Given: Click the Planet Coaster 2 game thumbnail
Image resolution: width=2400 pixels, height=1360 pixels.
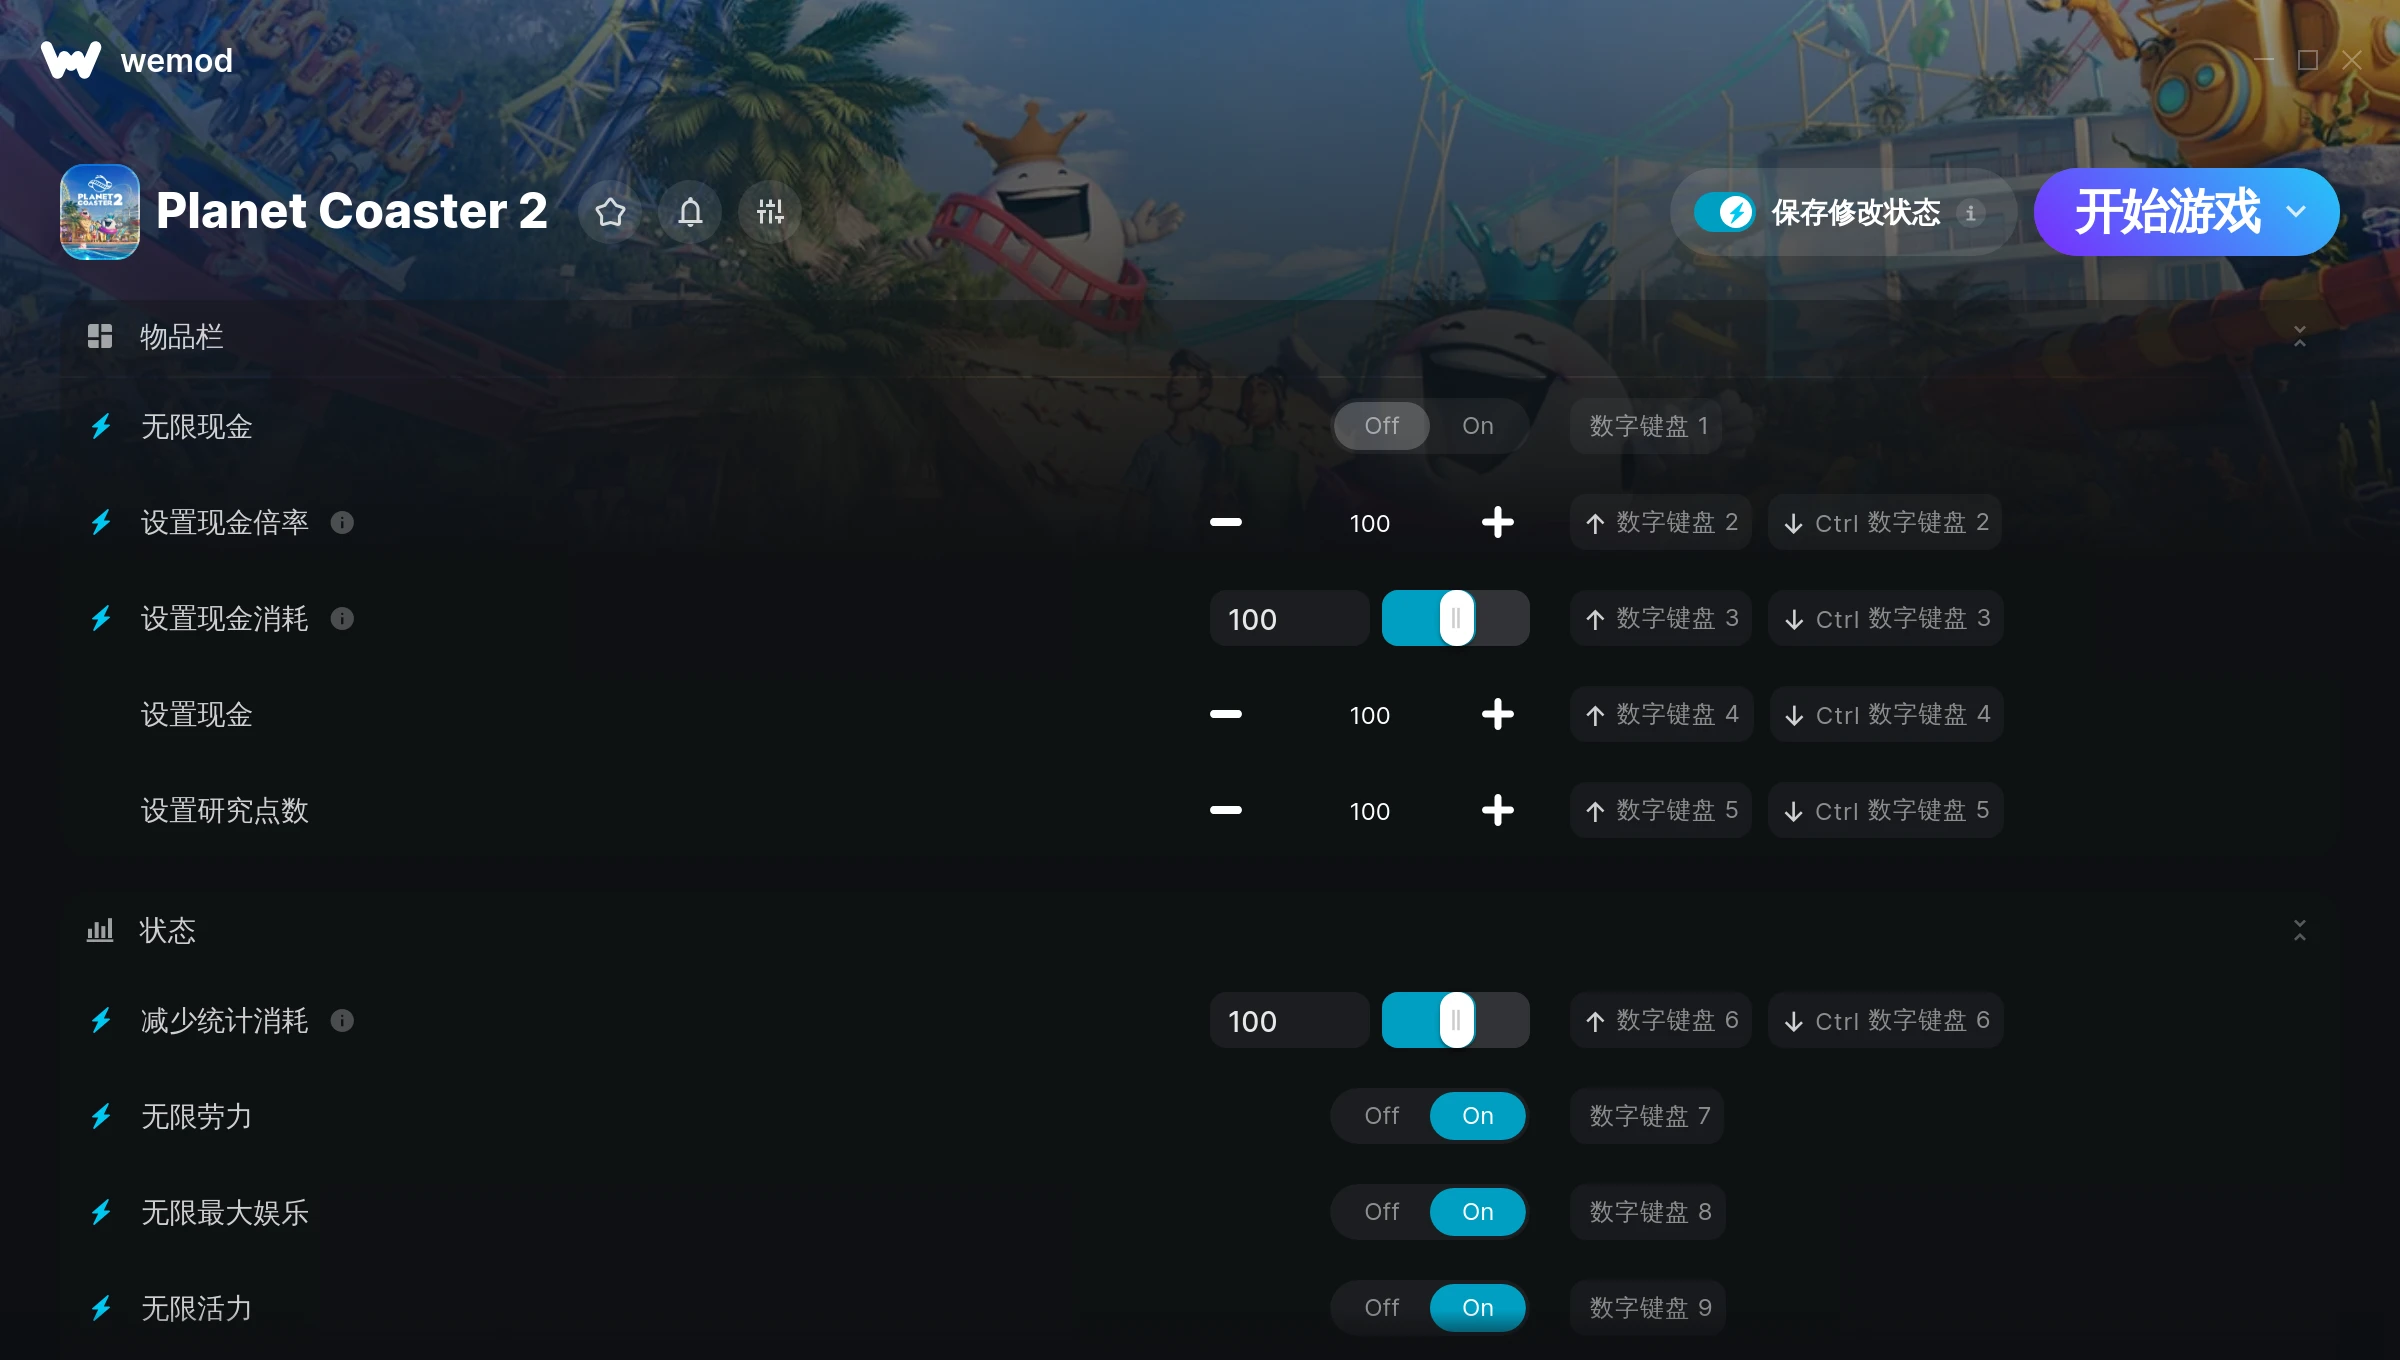Looking at the screenshot, I should [x=99, y=212].
